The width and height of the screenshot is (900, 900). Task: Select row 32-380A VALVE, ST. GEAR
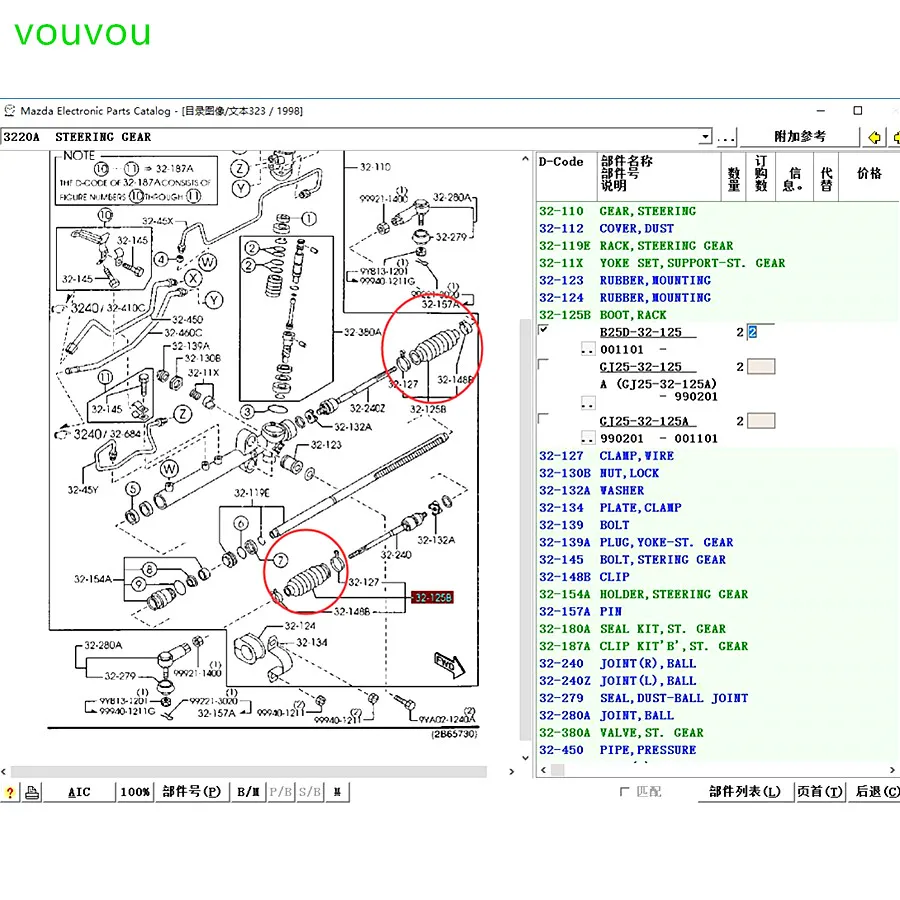pyautogui.click(x=717, y=732)
